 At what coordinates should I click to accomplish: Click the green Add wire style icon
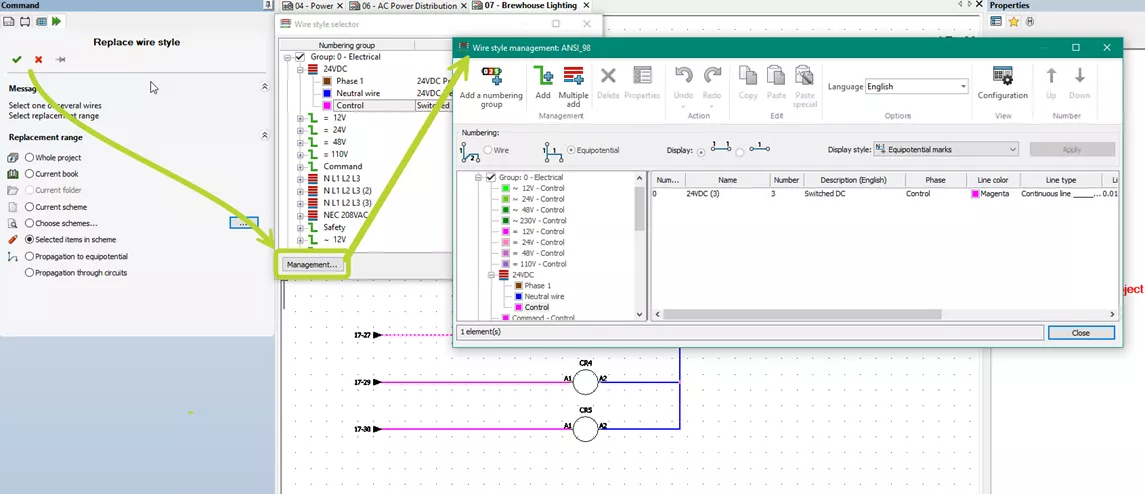pyautogui.click(x=543, y=77)
